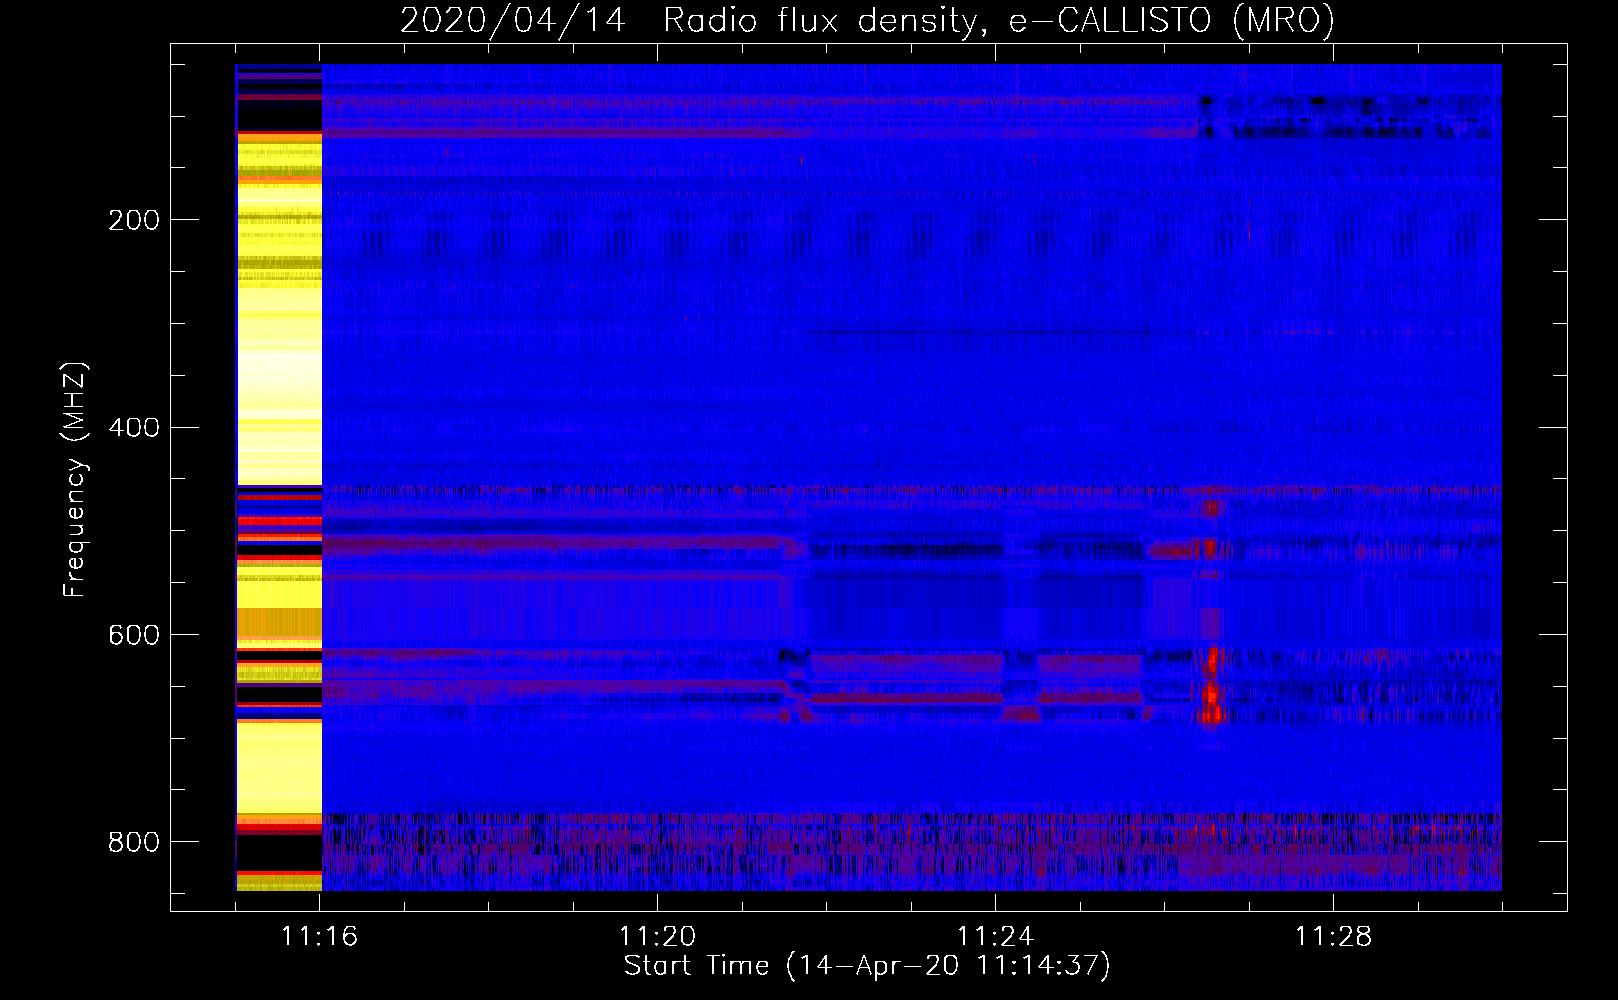Click the 400 frequency tick label
This screenshot has height=1000, width=1618.
tap(134, 428)
